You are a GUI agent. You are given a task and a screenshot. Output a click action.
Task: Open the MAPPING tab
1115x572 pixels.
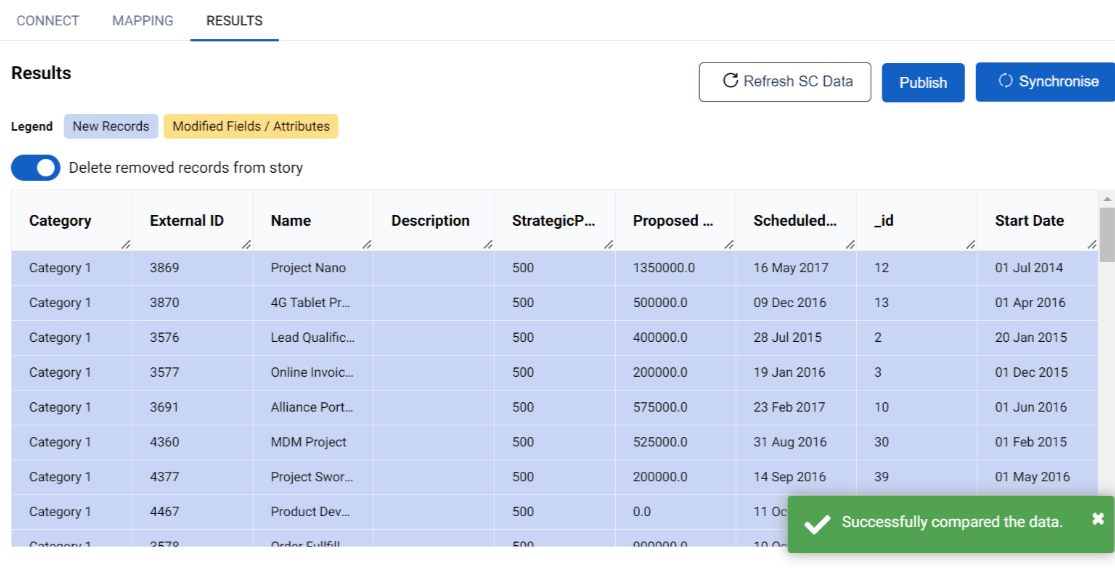[142, 21]
